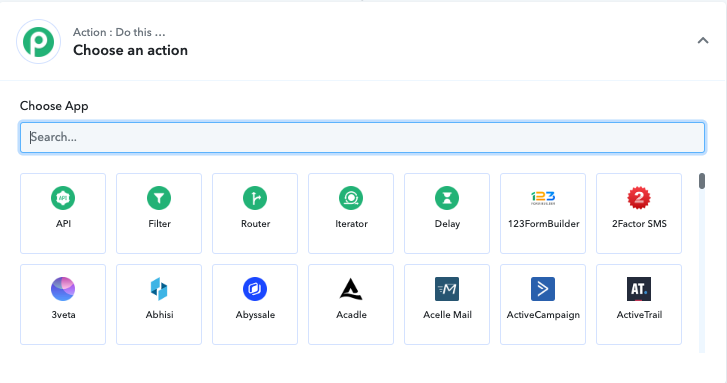Click the Action : Do this subtitle
Screen dimensions: 727x383
pos(119,32)
